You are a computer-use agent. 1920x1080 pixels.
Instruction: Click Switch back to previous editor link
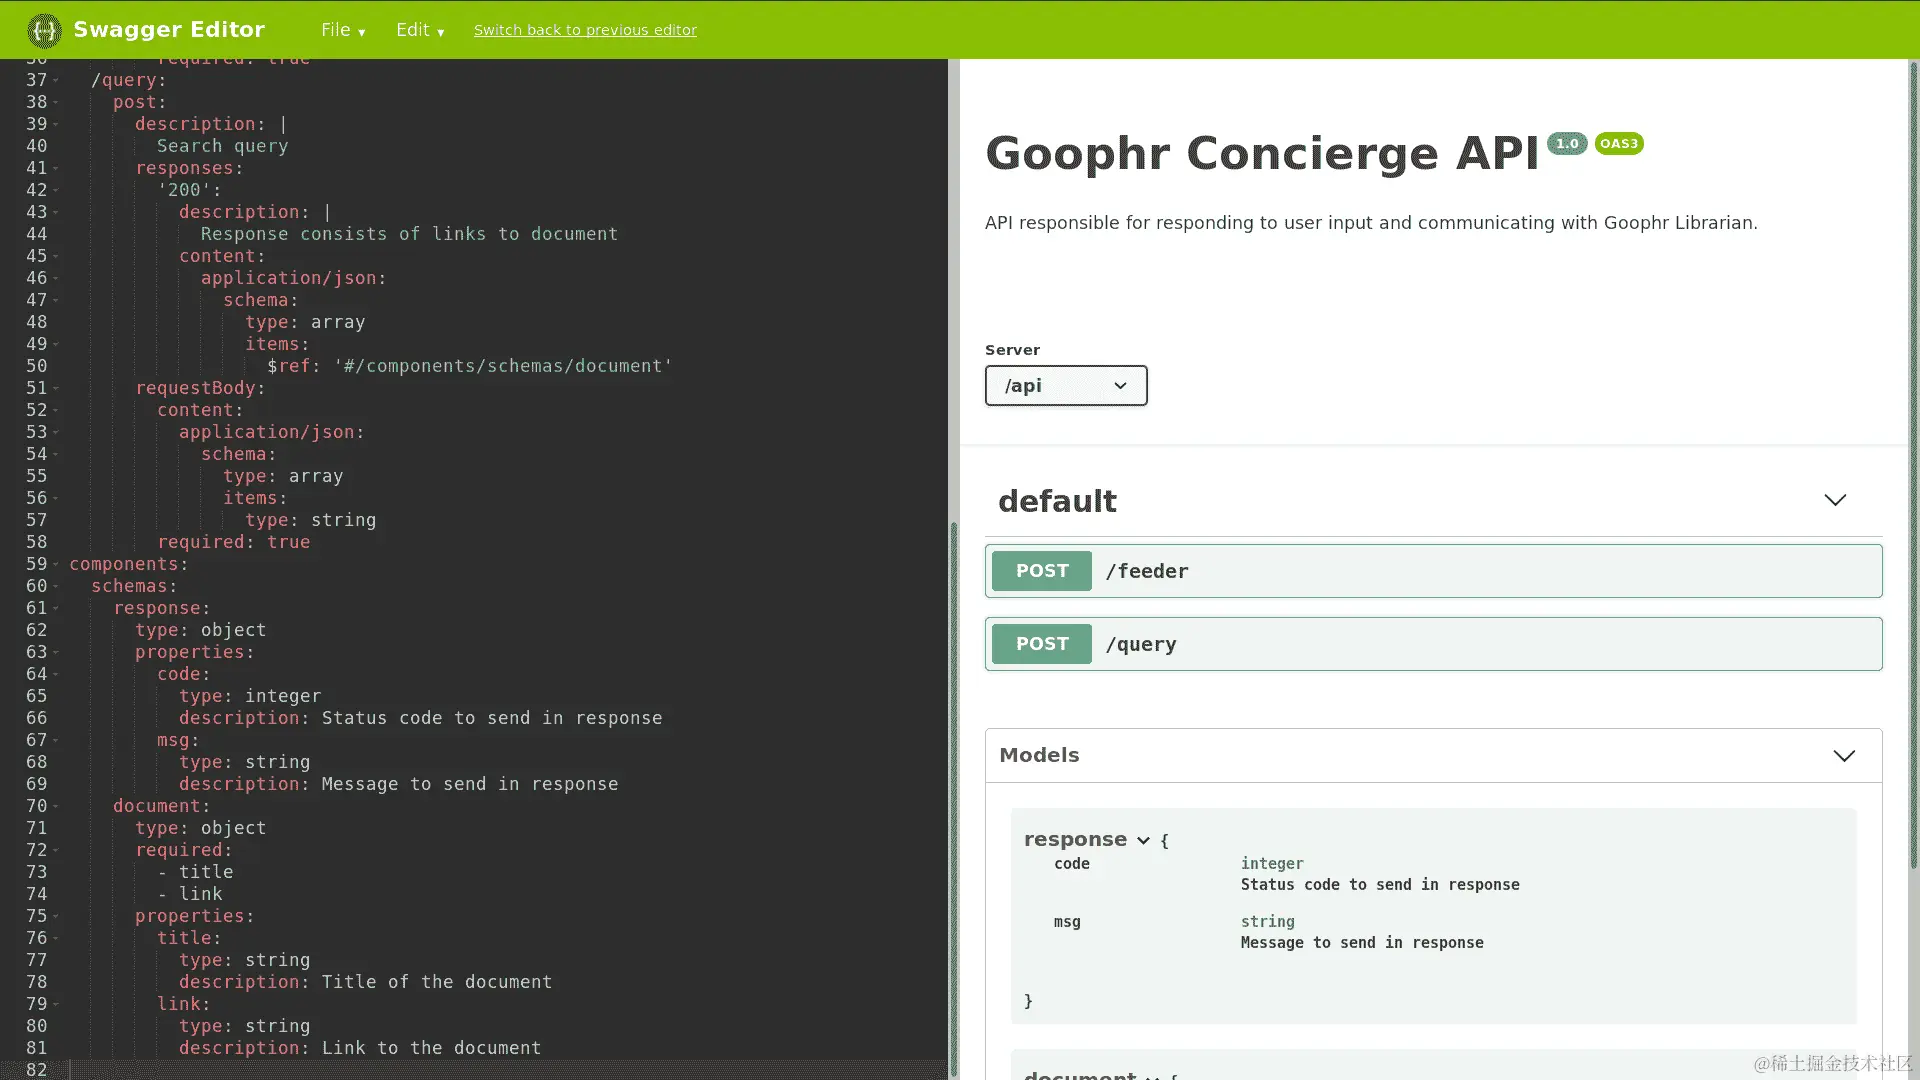click(585, 30)
